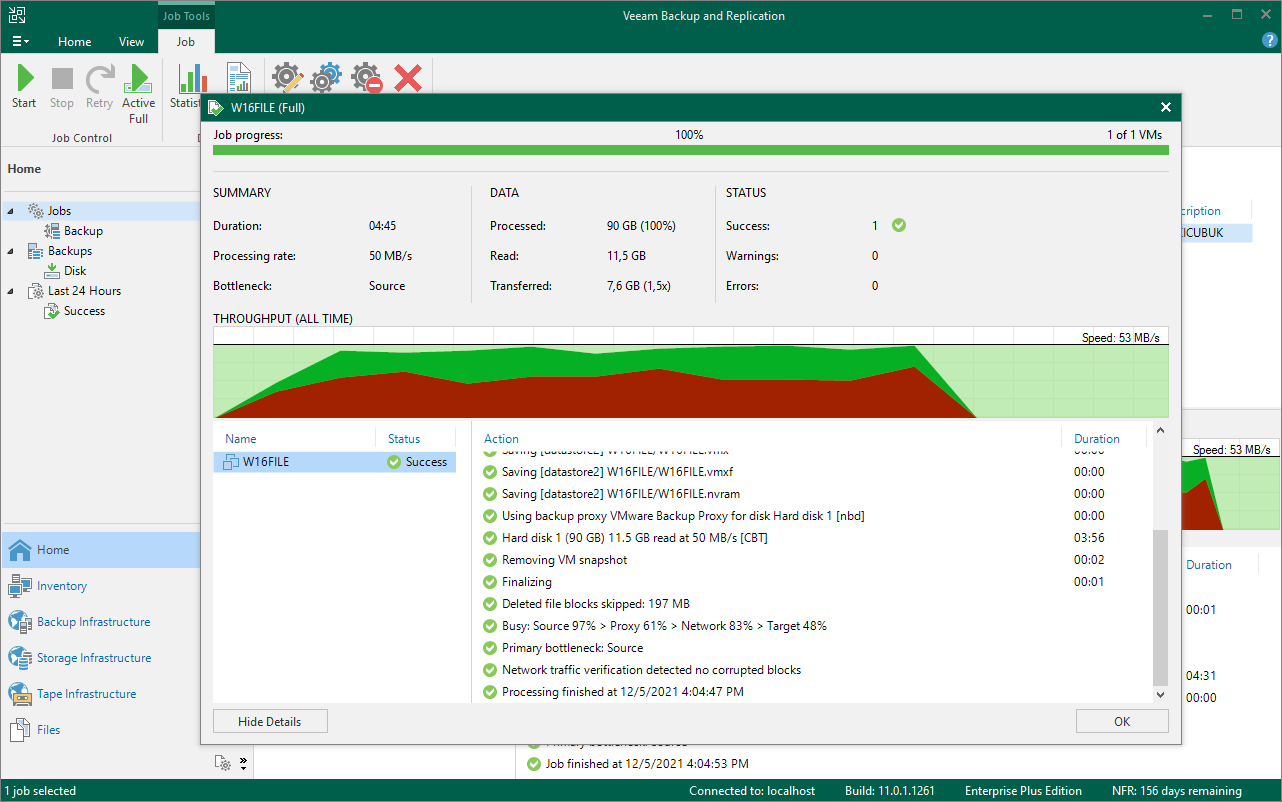Switch to the Home ribbon tab
The width and height of the screenshot is (1282, 802).
(74, 42)
